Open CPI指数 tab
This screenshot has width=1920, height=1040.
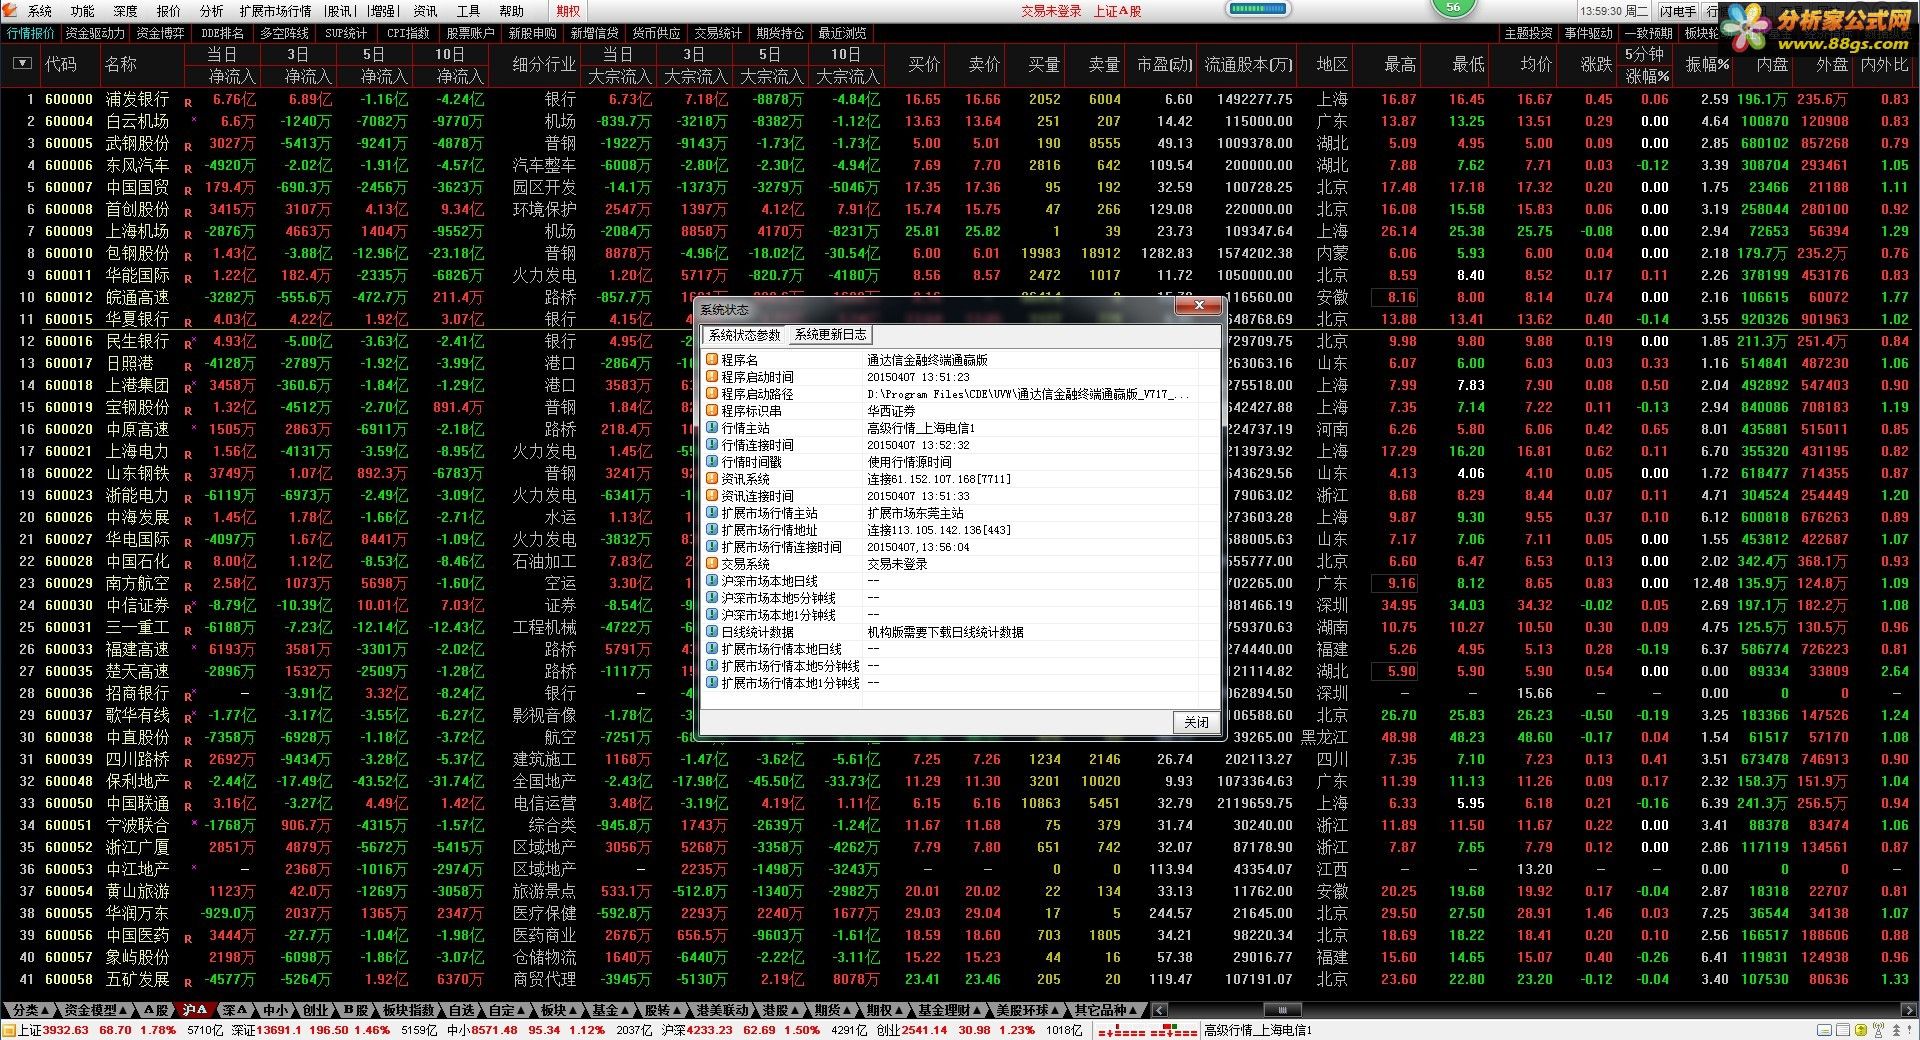(x=408, y=33)
